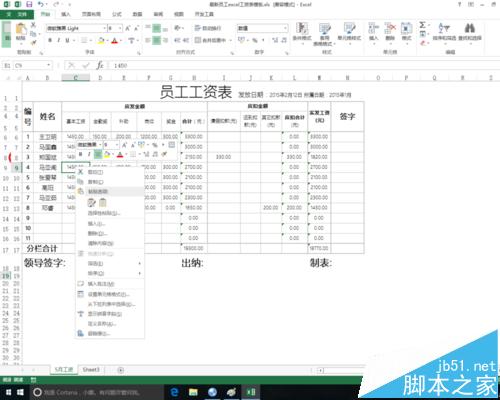Open the Merge and Center dropdown arrow
This screenshot has height=400, width=500.
point(230,40)
